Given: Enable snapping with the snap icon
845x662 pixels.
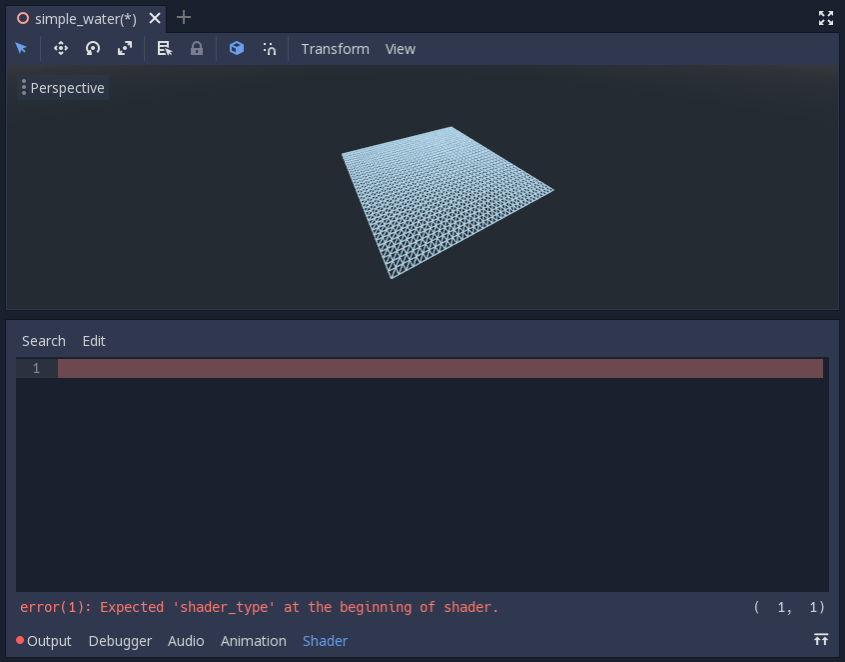Looking at the screenshot, I should coord(269,48).
